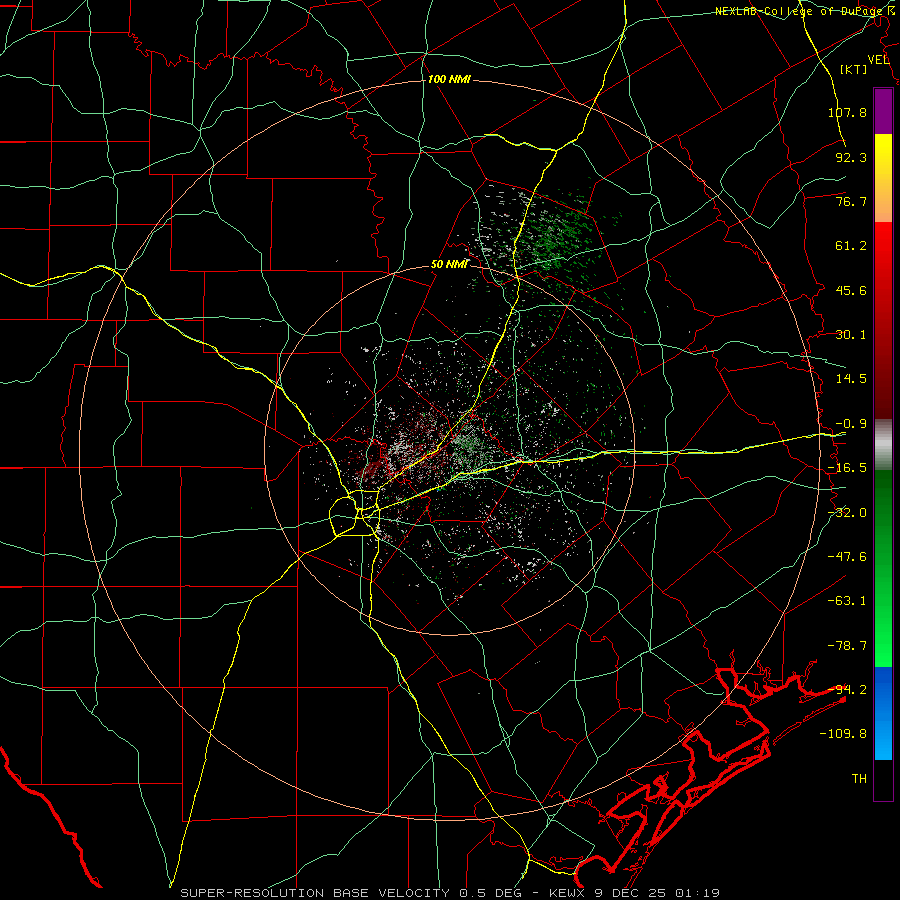Click the -94.2 velocity scale value
Viewport: 900px width, 900px height.
pyautogui.click(x=847, y=690)
